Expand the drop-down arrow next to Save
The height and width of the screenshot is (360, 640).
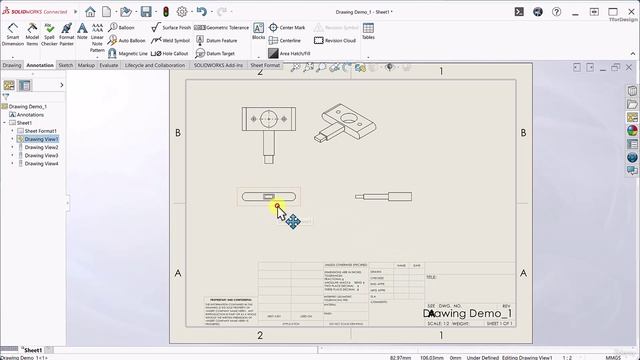tap(156, 12)
